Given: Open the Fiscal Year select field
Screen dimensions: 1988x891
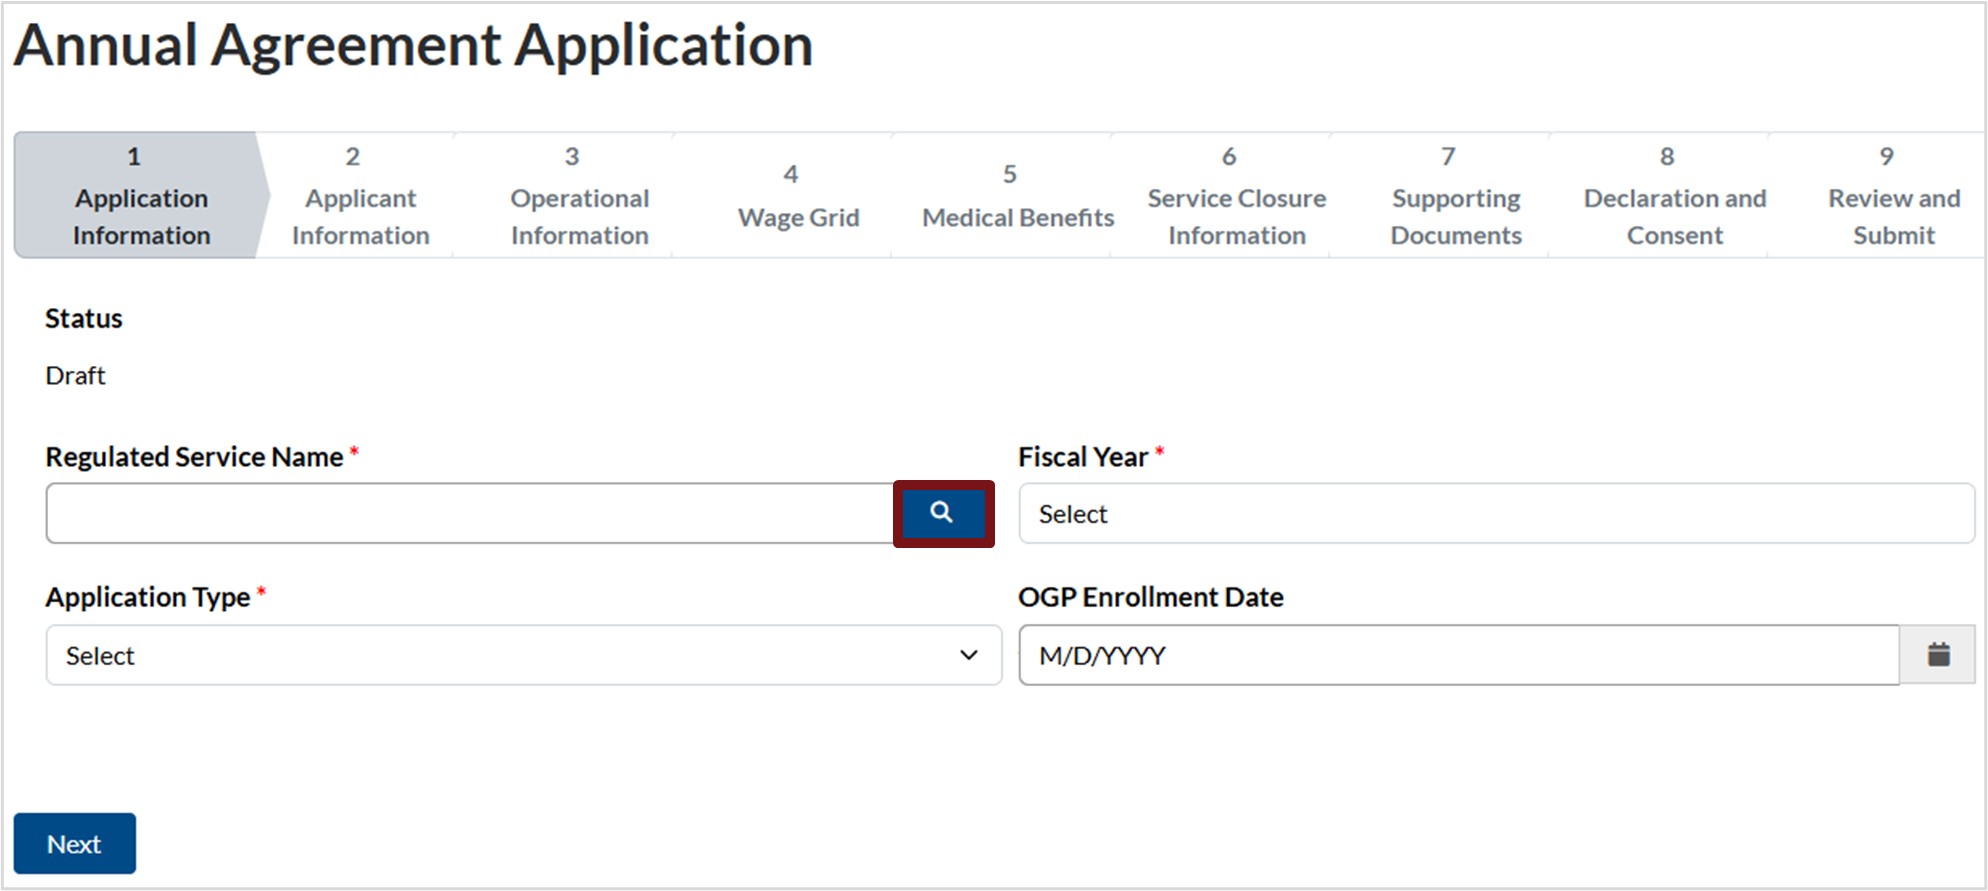Looking at the screenshot, I should 1495,514.
